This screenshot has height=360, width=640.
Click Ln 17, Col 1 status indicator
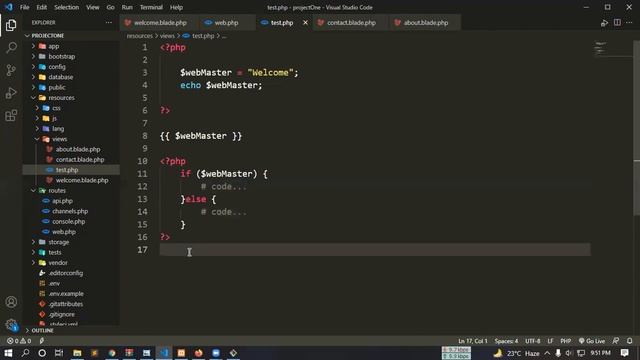(x=473, y=341)
